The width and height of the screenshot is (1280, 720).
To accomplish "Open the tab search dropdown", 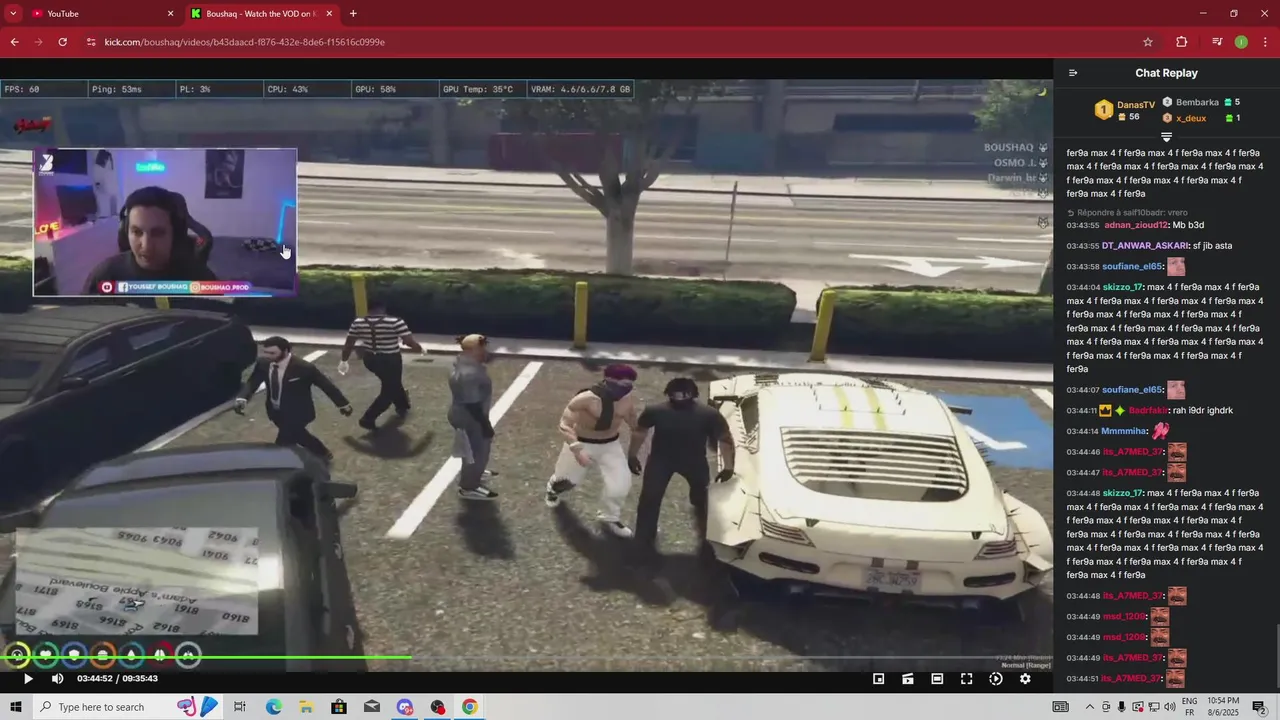I will click(x=13, y=14).
